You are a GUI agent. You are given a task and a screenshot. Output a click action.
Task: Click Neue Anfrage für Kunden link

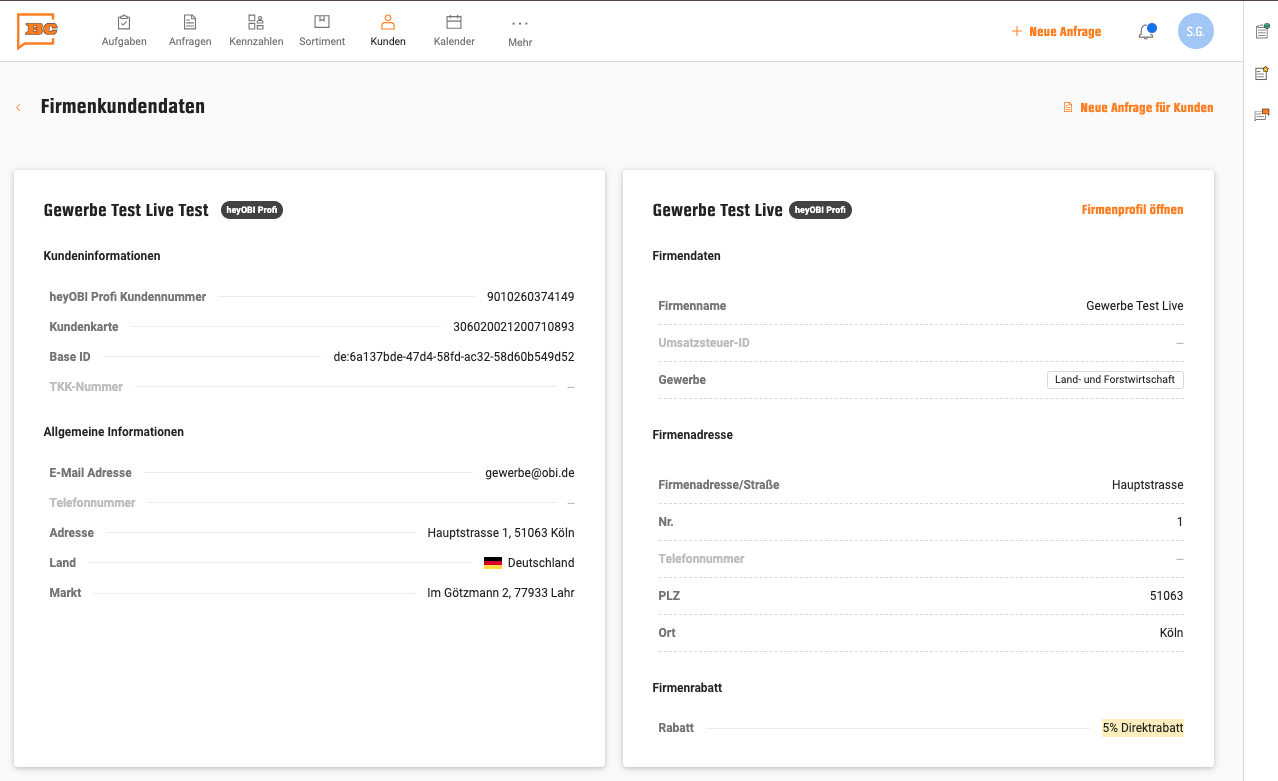click(1138, 108)
